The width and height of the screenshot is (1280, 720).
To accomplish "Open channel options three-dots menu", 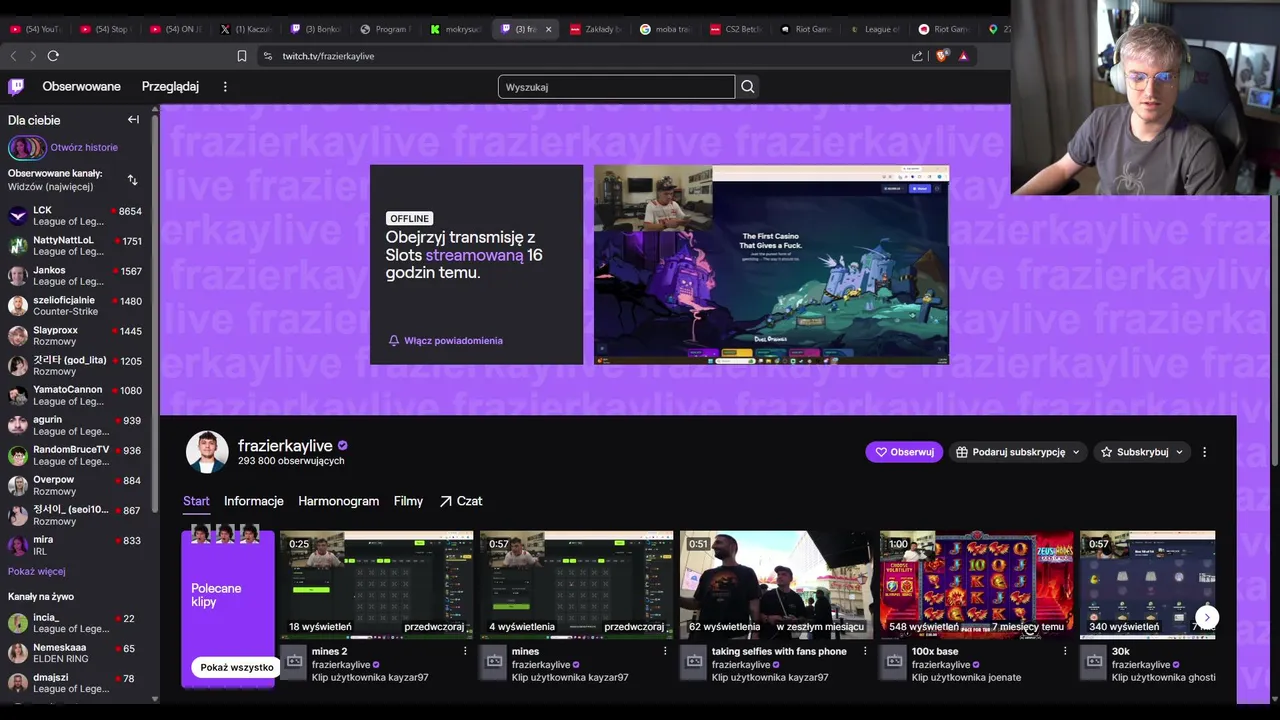I will click(x=1204, y=452).
